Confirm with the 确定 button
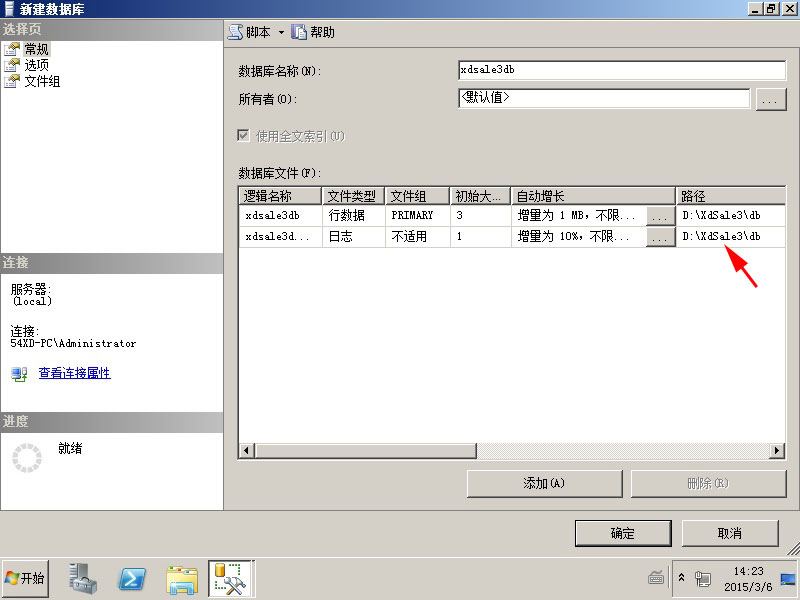This screenshot has height=600, width=800. click(622, 533)
